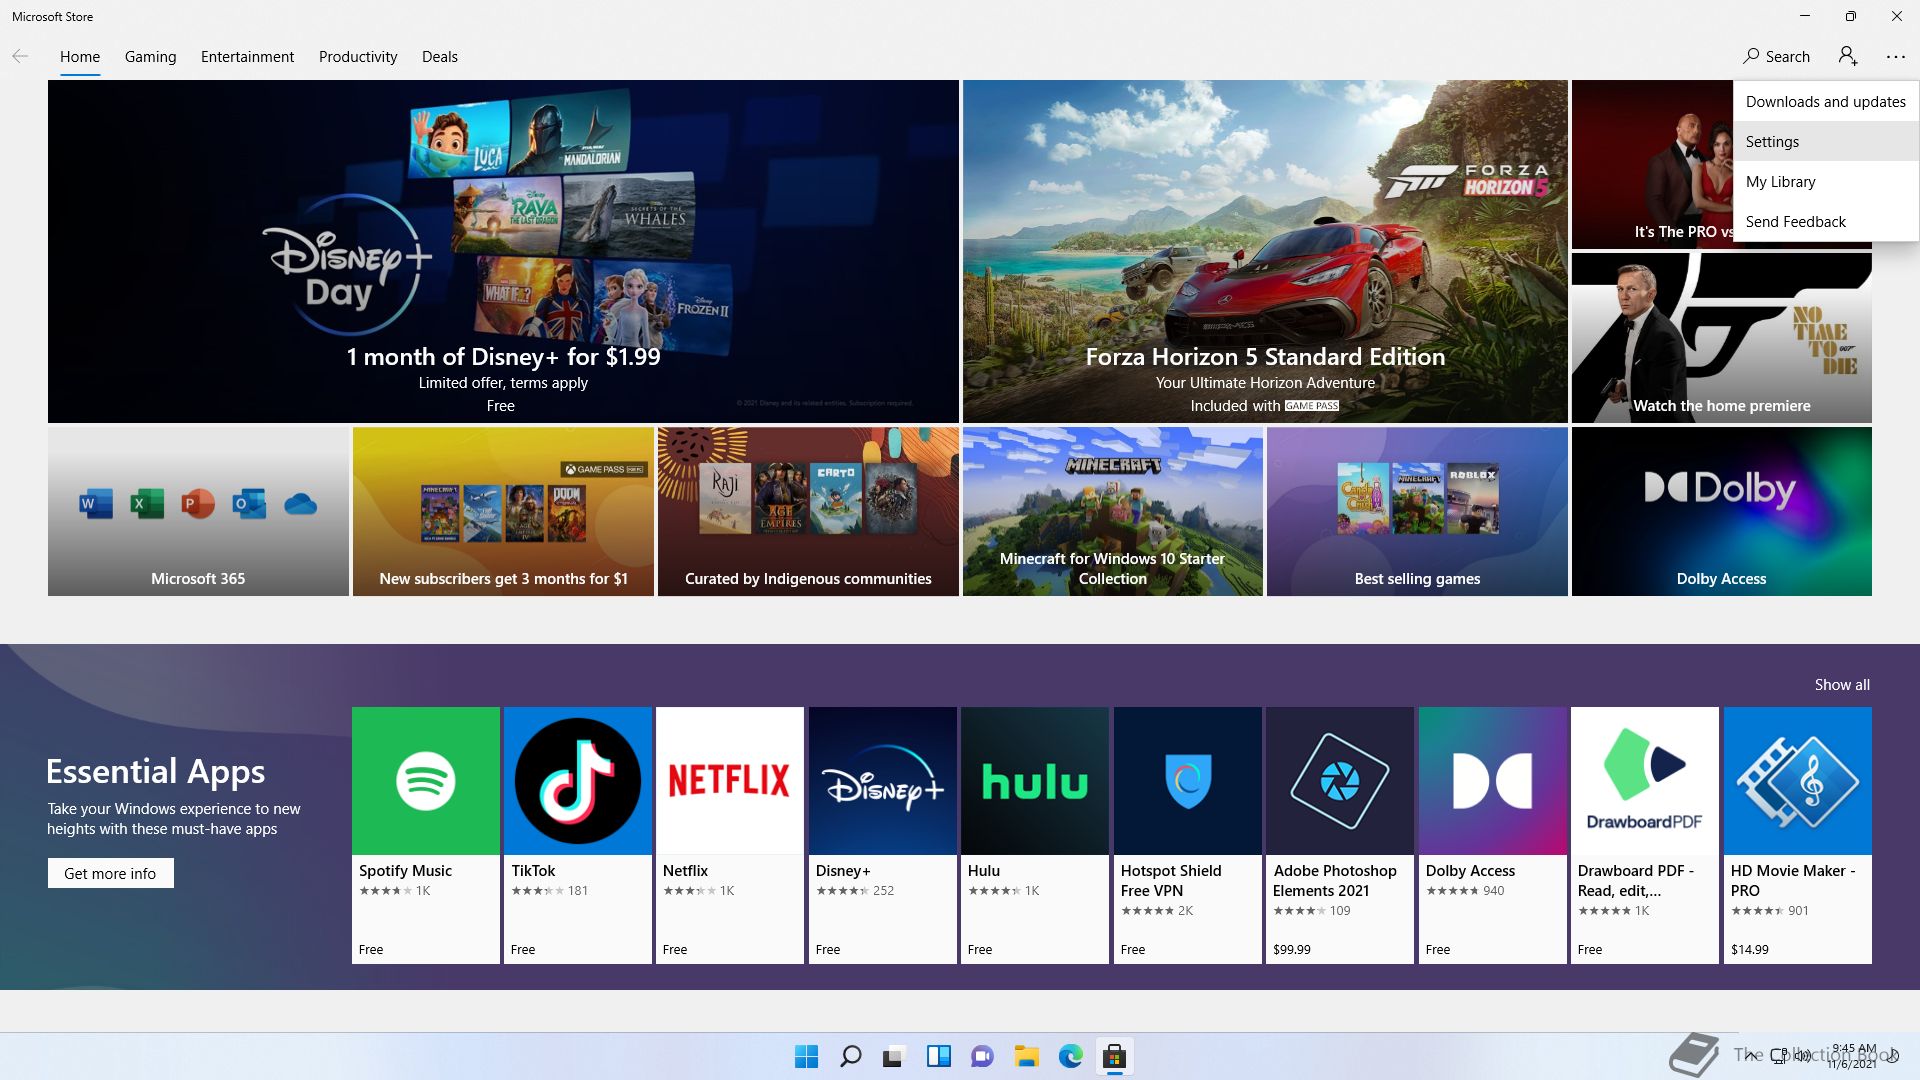Screen dimensions: 1920x1080
Task: Open the Disney+ app icon
Action: pyautogui.click(x=883, y=781)
